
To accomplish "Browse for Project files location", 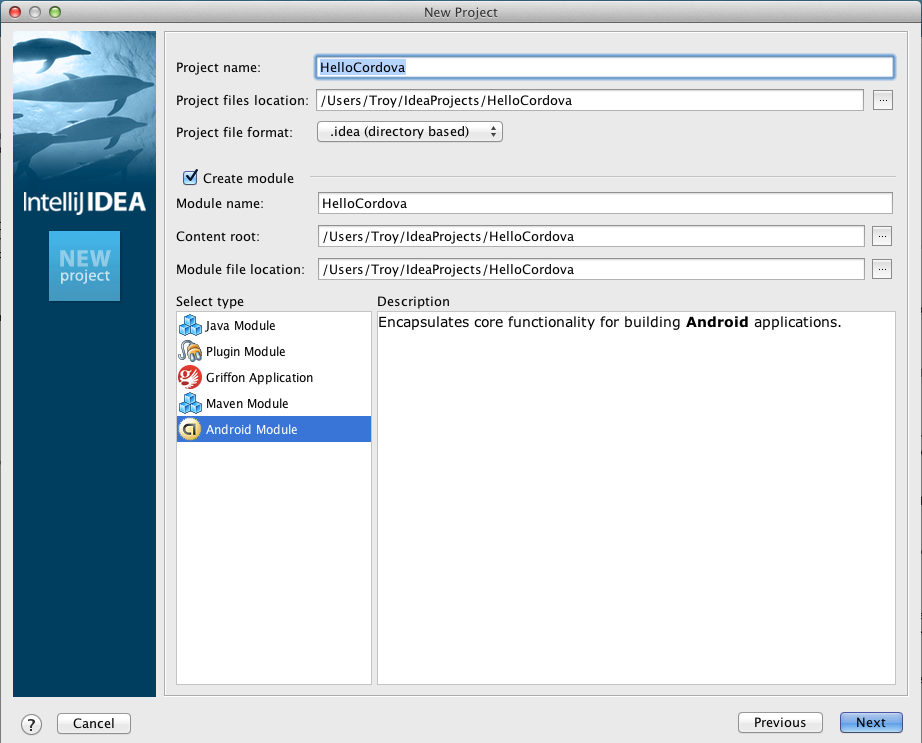I will [x=881, y=100].
